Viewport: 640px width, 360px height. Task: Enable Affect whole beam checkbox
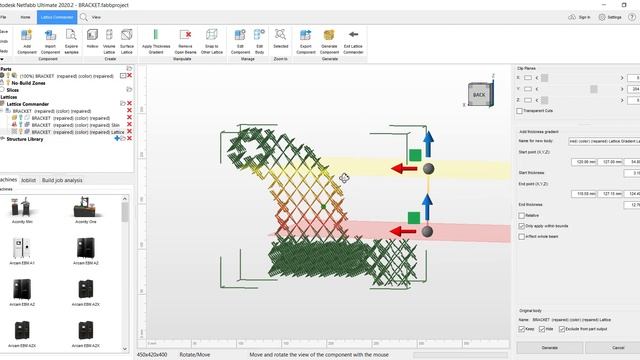click(521, 236)
